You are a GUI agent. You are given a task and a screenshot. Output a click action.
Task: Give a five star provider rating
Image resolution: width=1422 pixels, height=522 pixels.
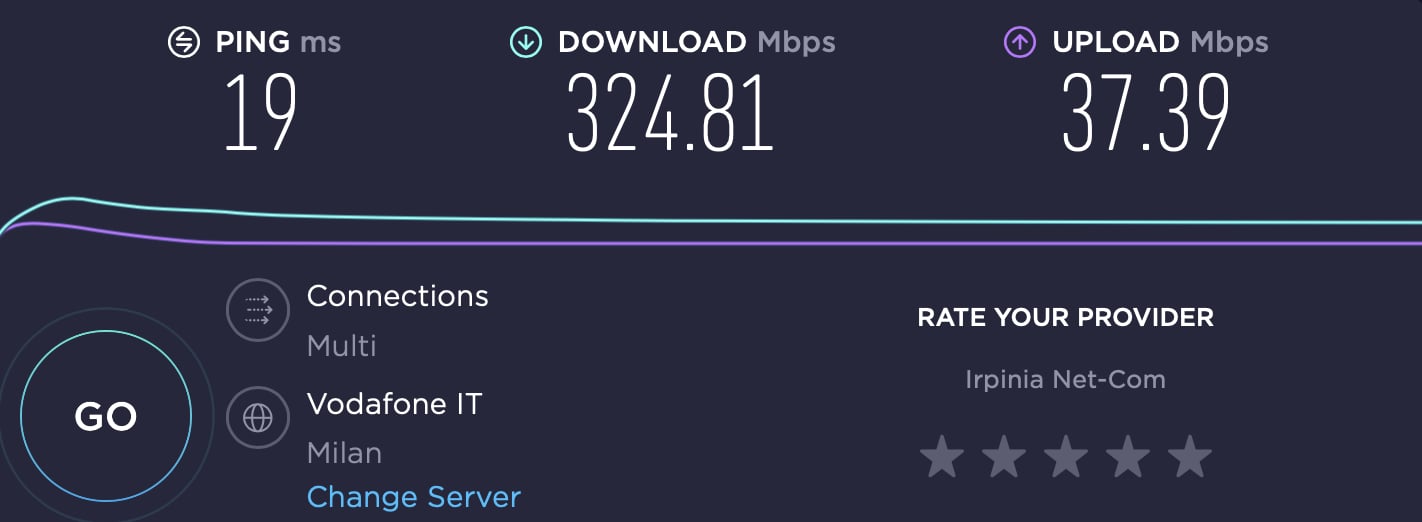tap(1190, 457)
